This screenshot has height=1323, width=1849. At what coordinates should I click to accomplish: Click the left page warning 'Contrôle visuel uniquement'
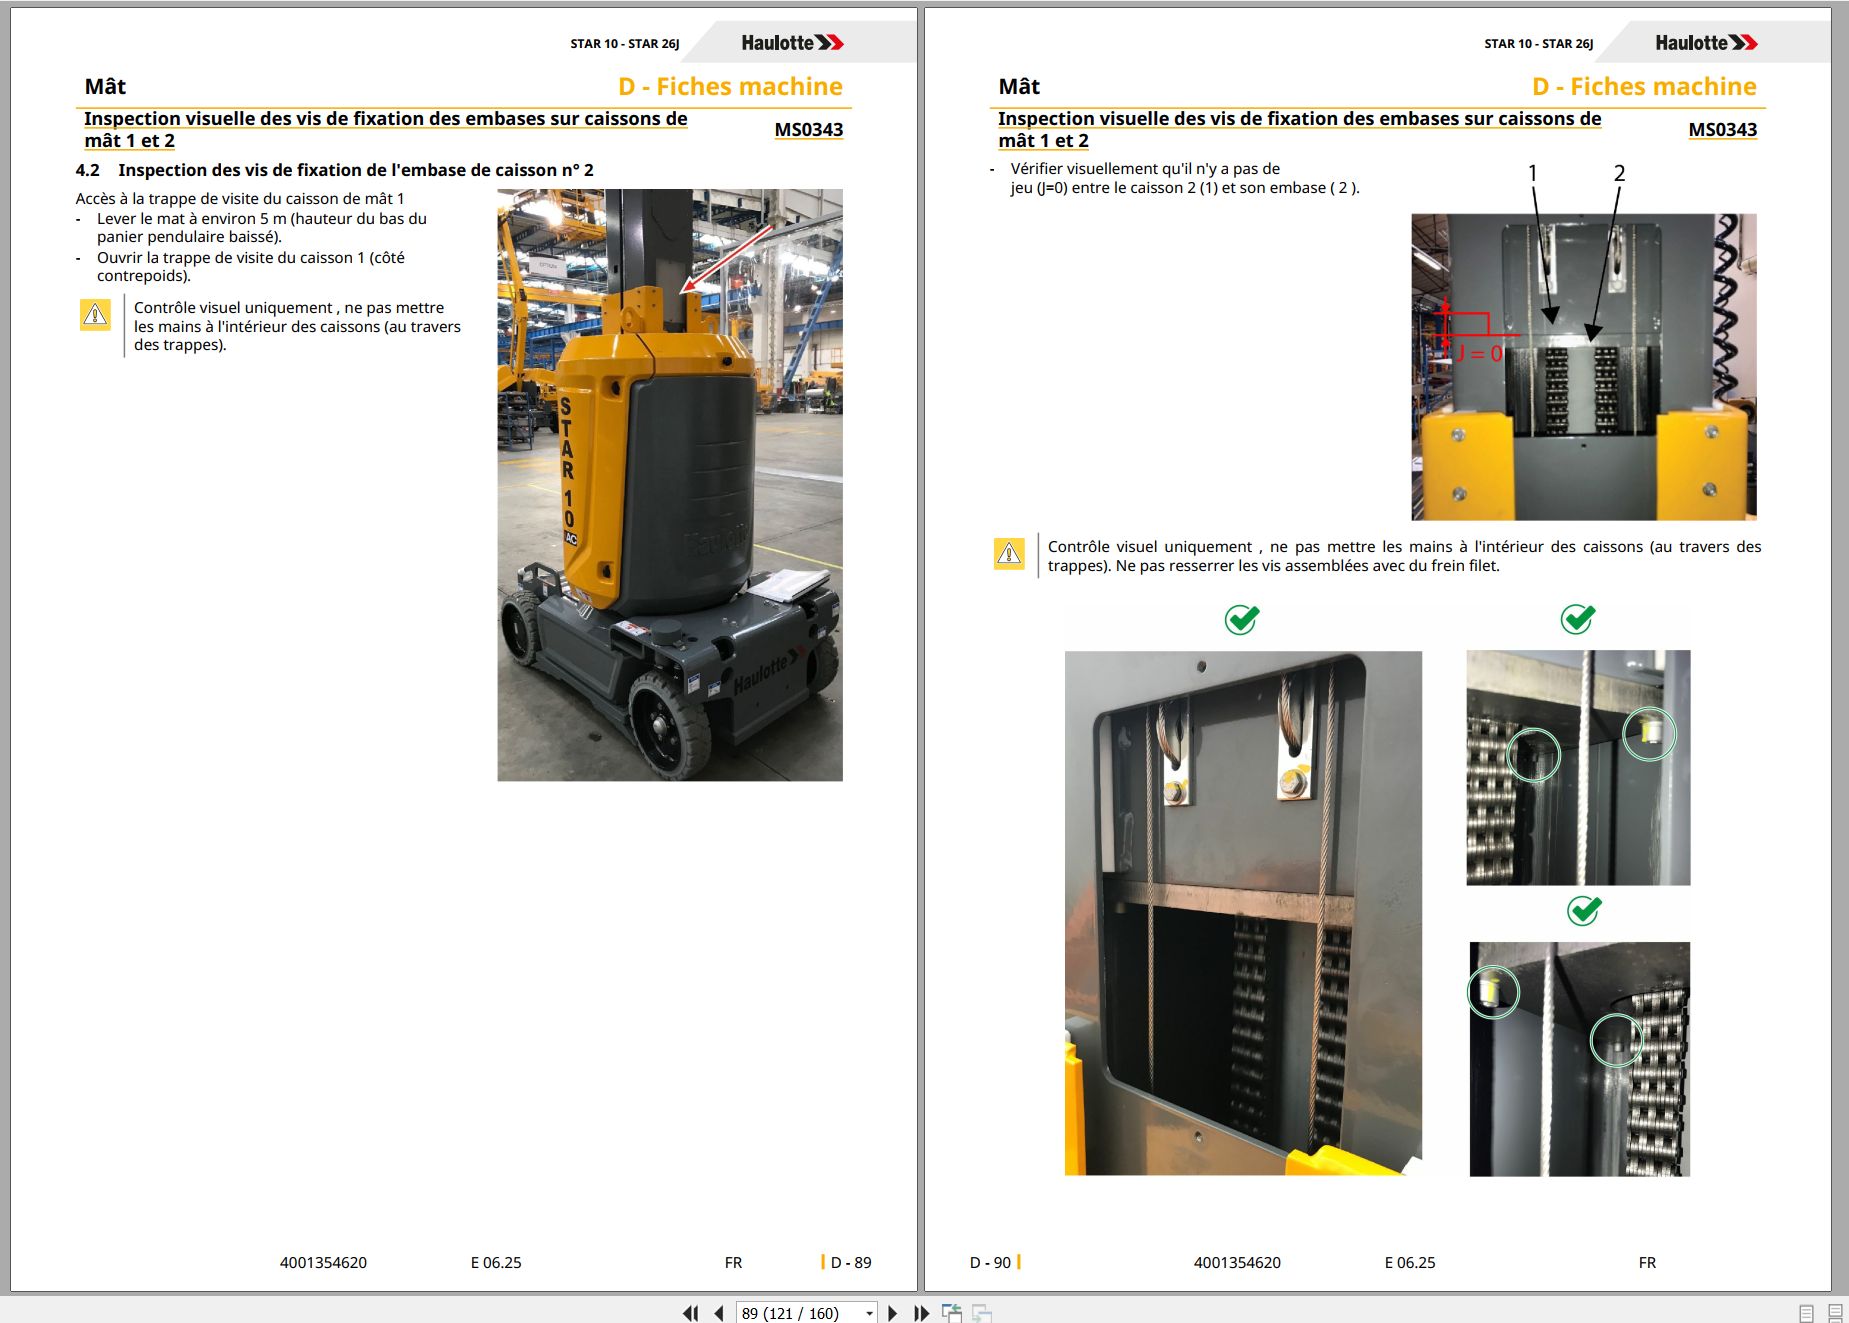[x=297, y=326]
